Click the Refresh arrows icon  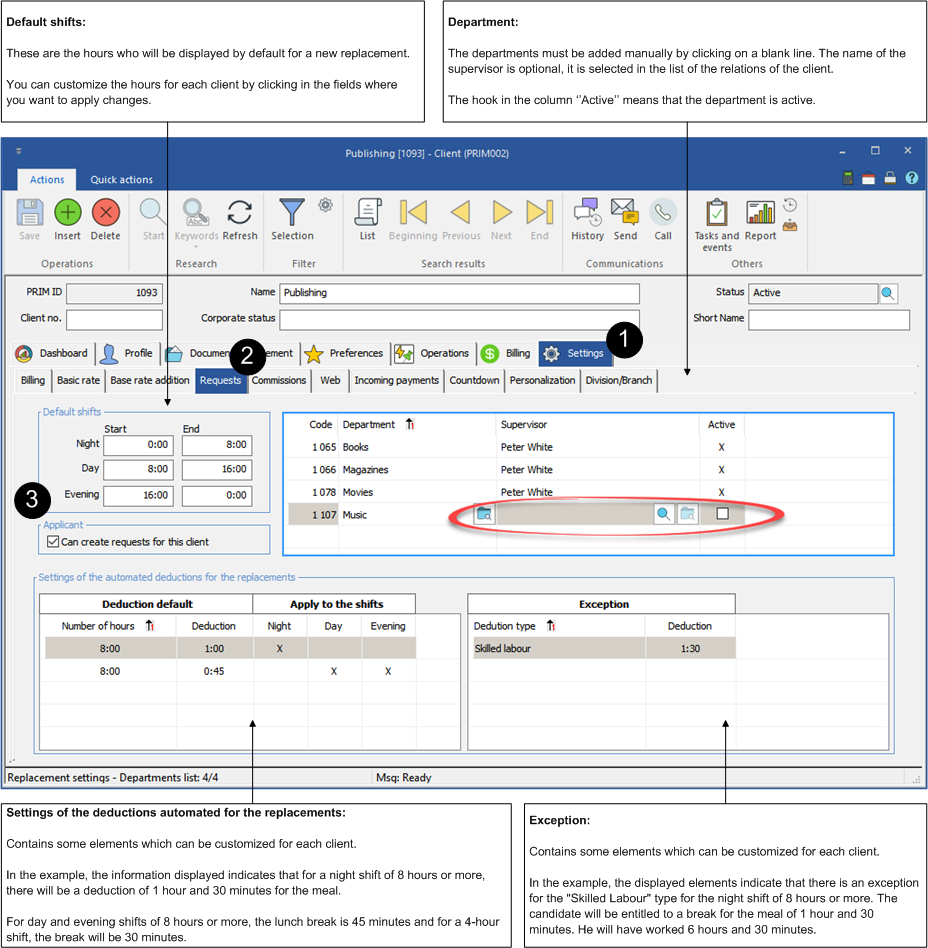tap(240, 213)
